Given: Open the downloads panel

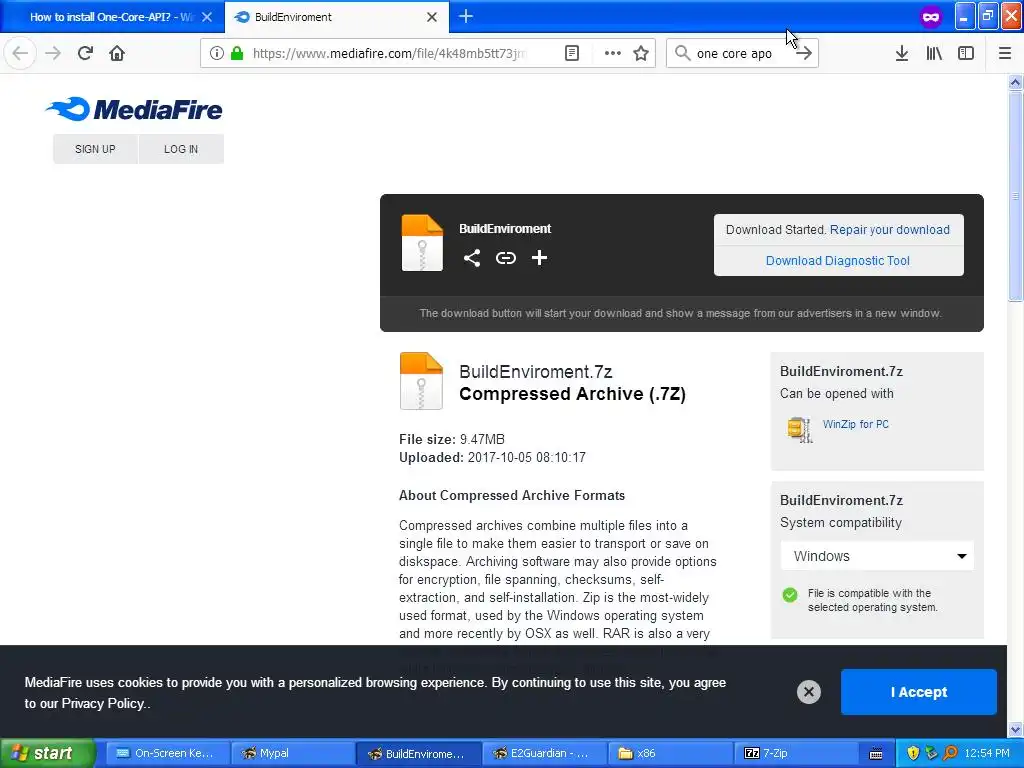Looking at the screenshot, I should coord(902,53).
